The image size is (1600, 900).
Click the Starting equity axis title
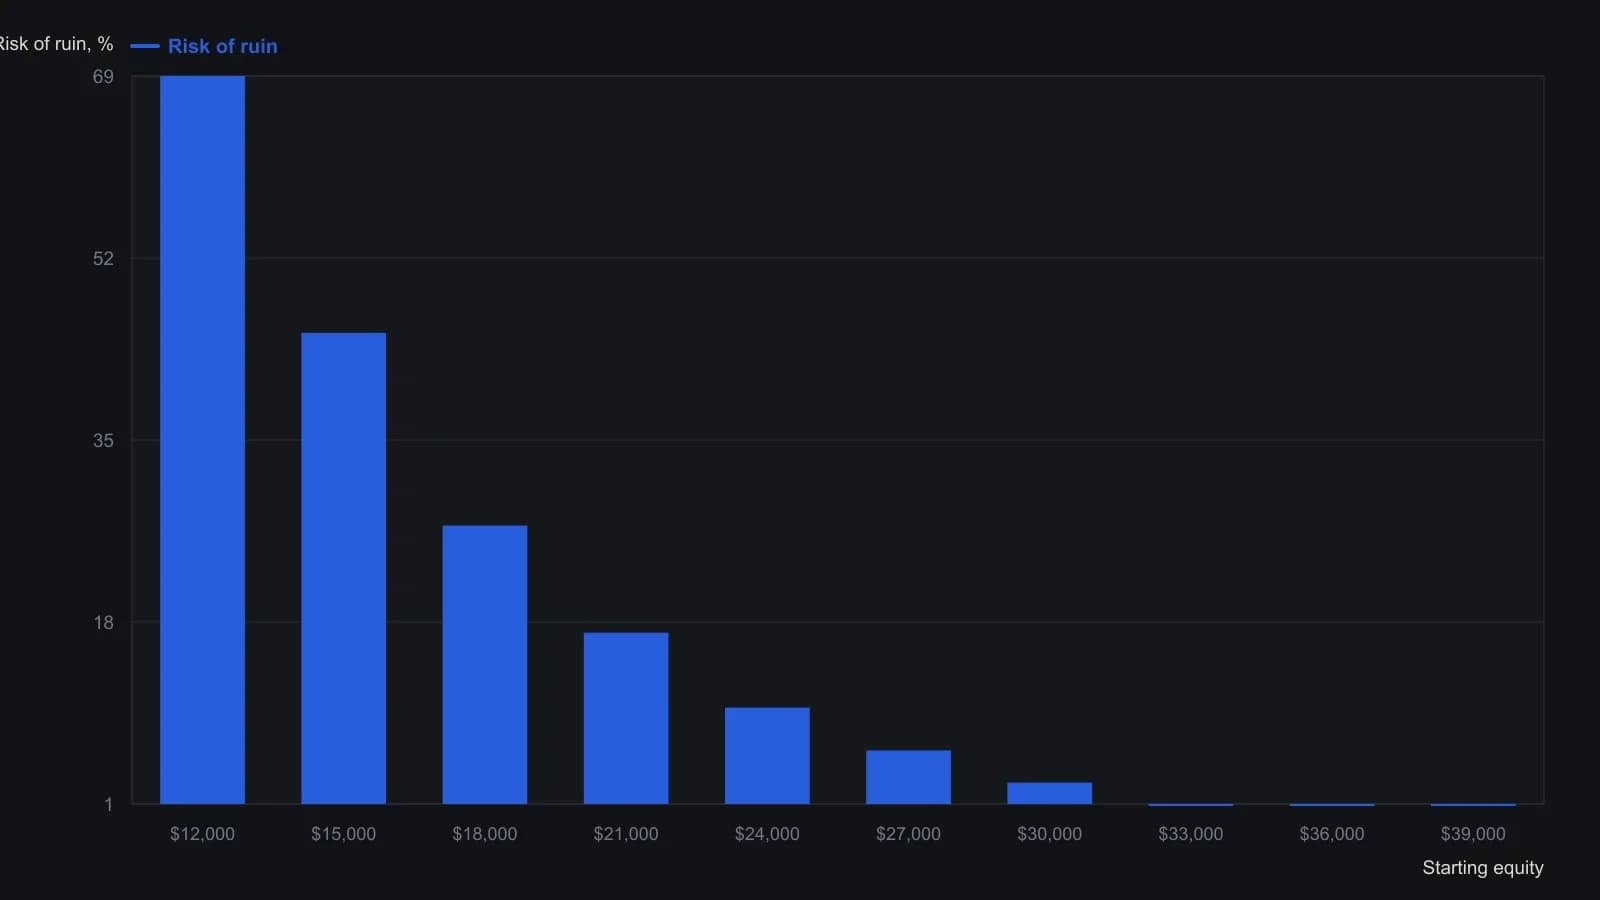click(1483, 868)
